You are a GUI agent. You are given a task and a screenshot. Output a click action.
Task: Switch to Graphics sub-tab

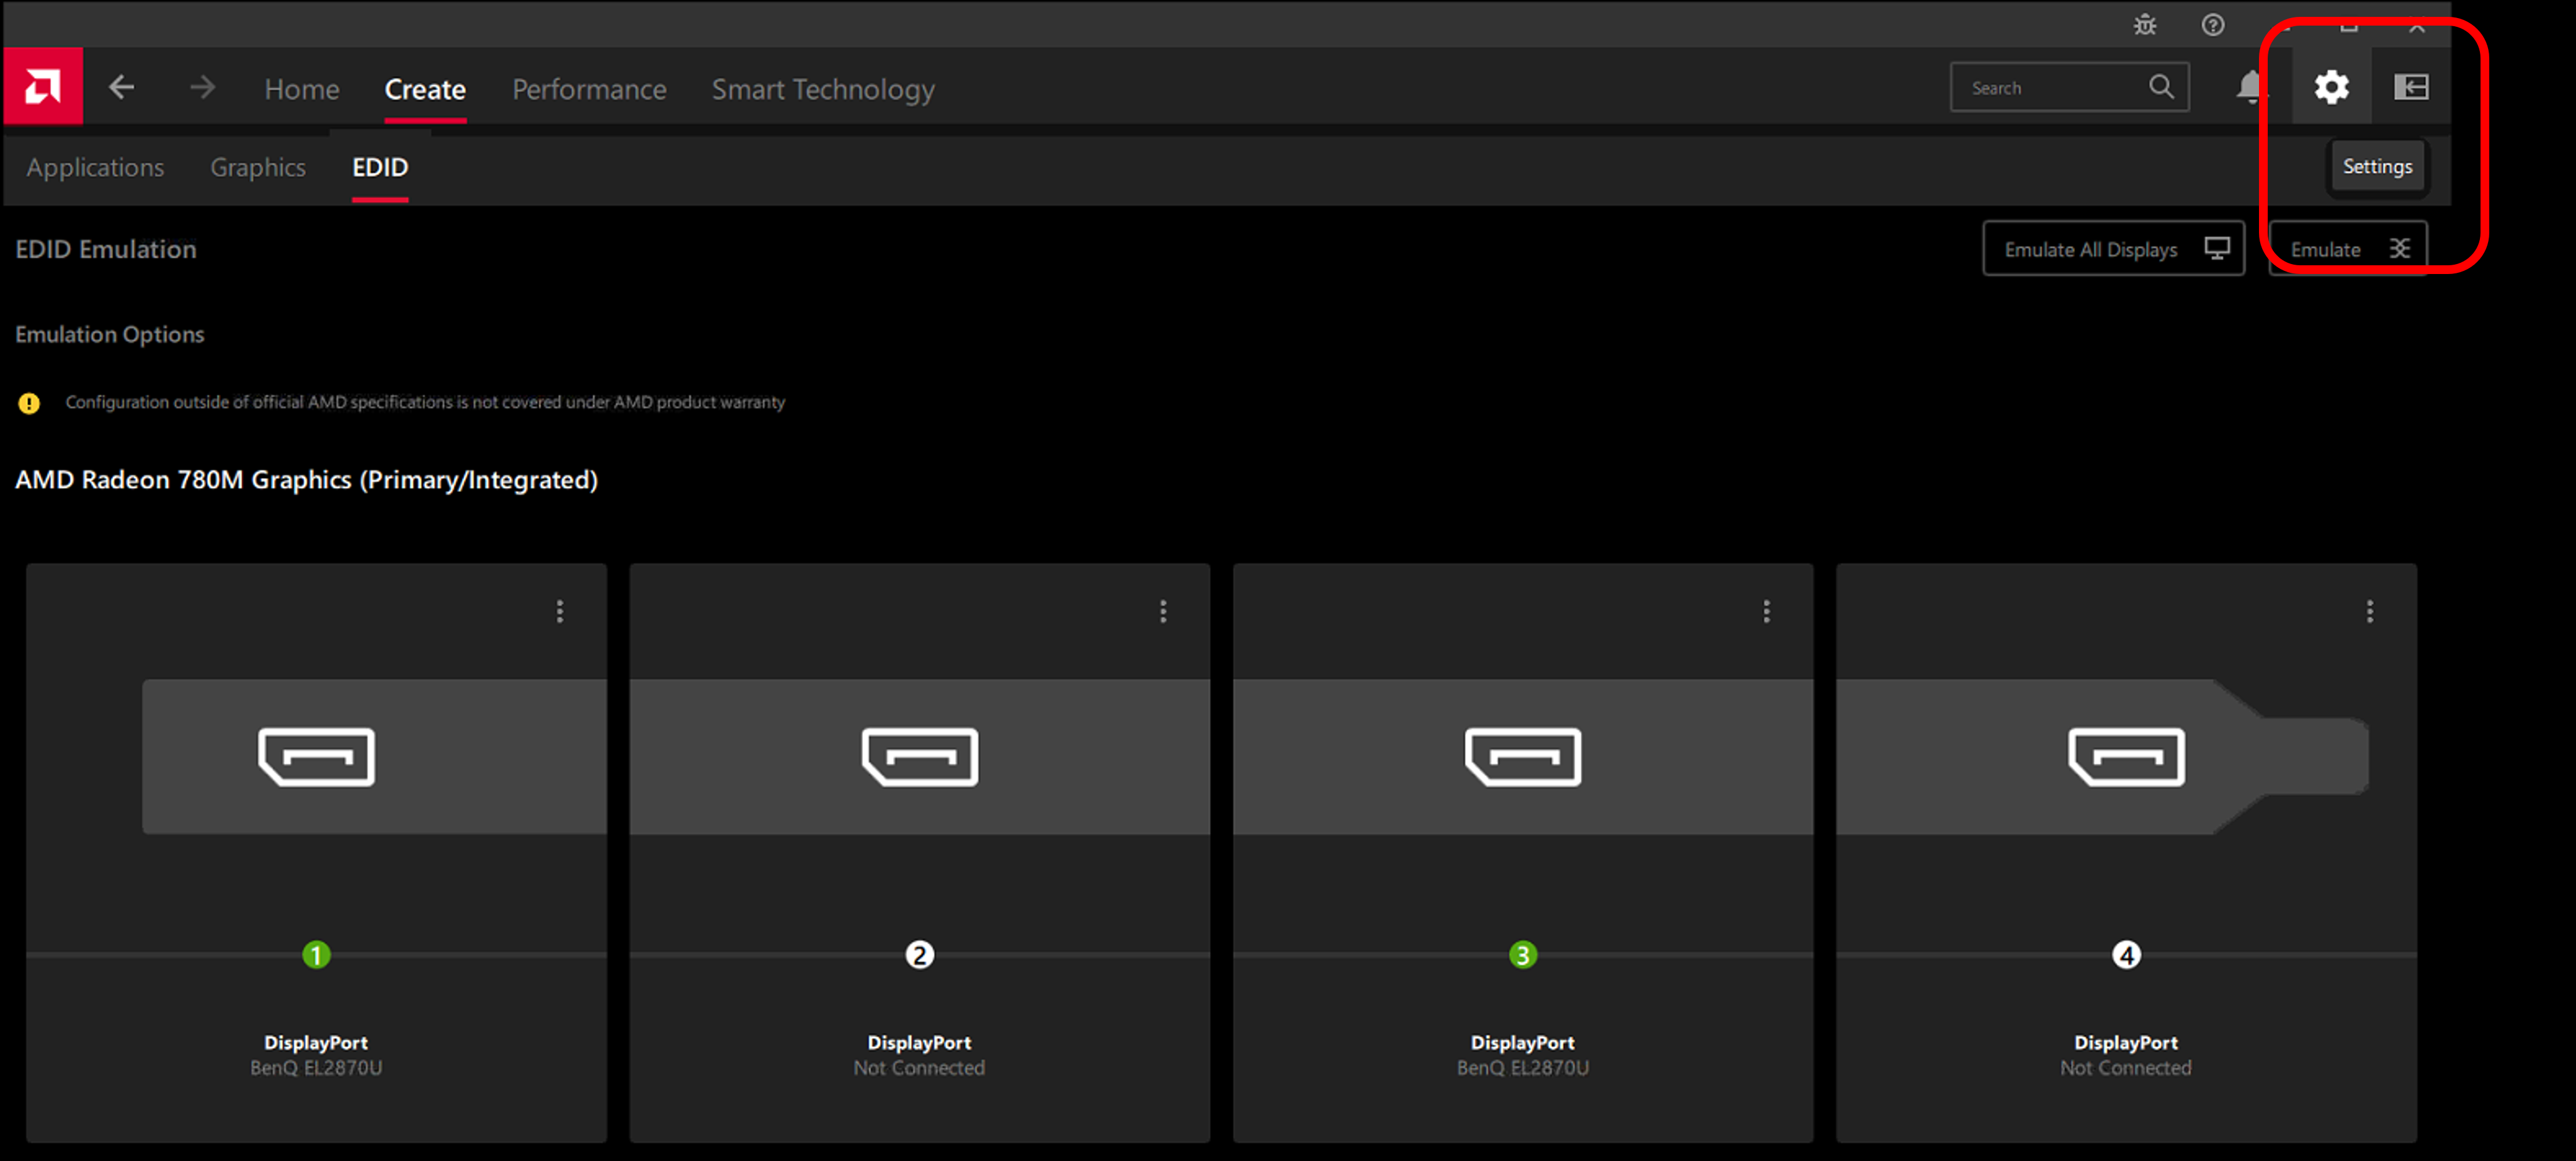[x=258, y=167]
